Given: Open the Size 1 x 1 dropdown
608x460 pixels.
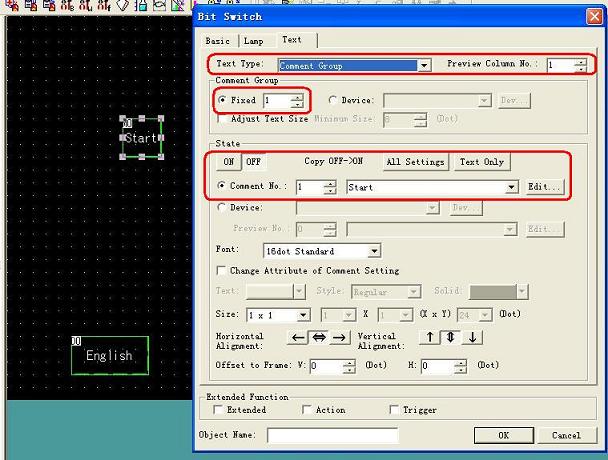Looking at the screenshot, I should [303, 315].
